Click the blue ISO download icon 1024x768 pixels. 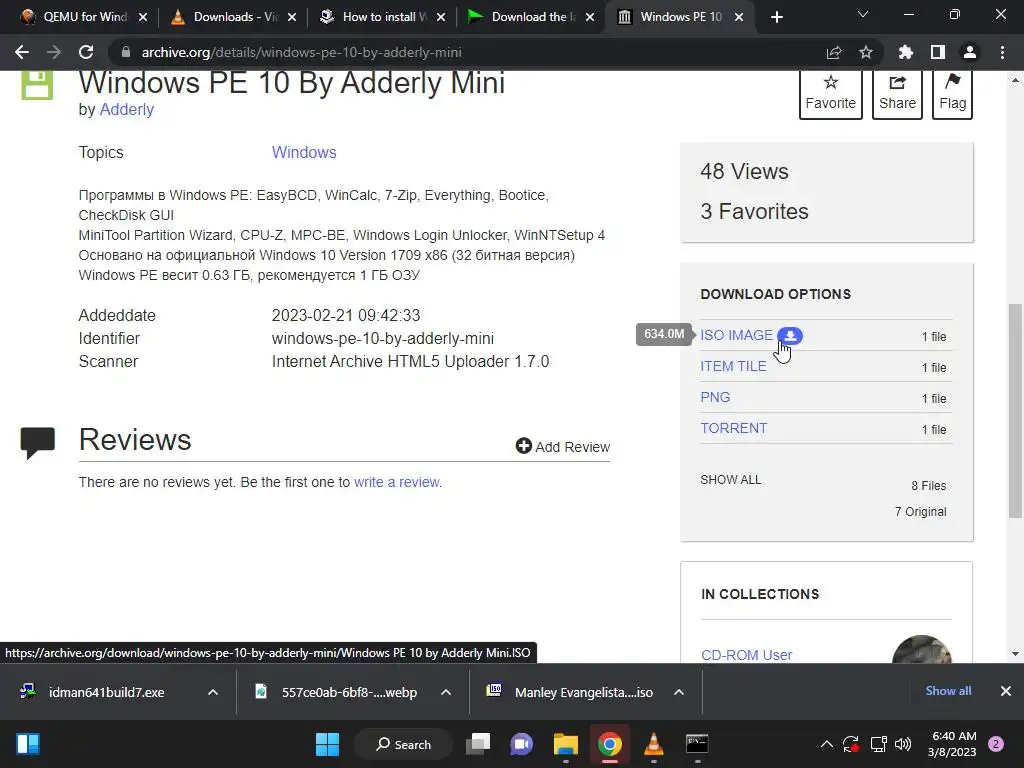click(790, 336)
